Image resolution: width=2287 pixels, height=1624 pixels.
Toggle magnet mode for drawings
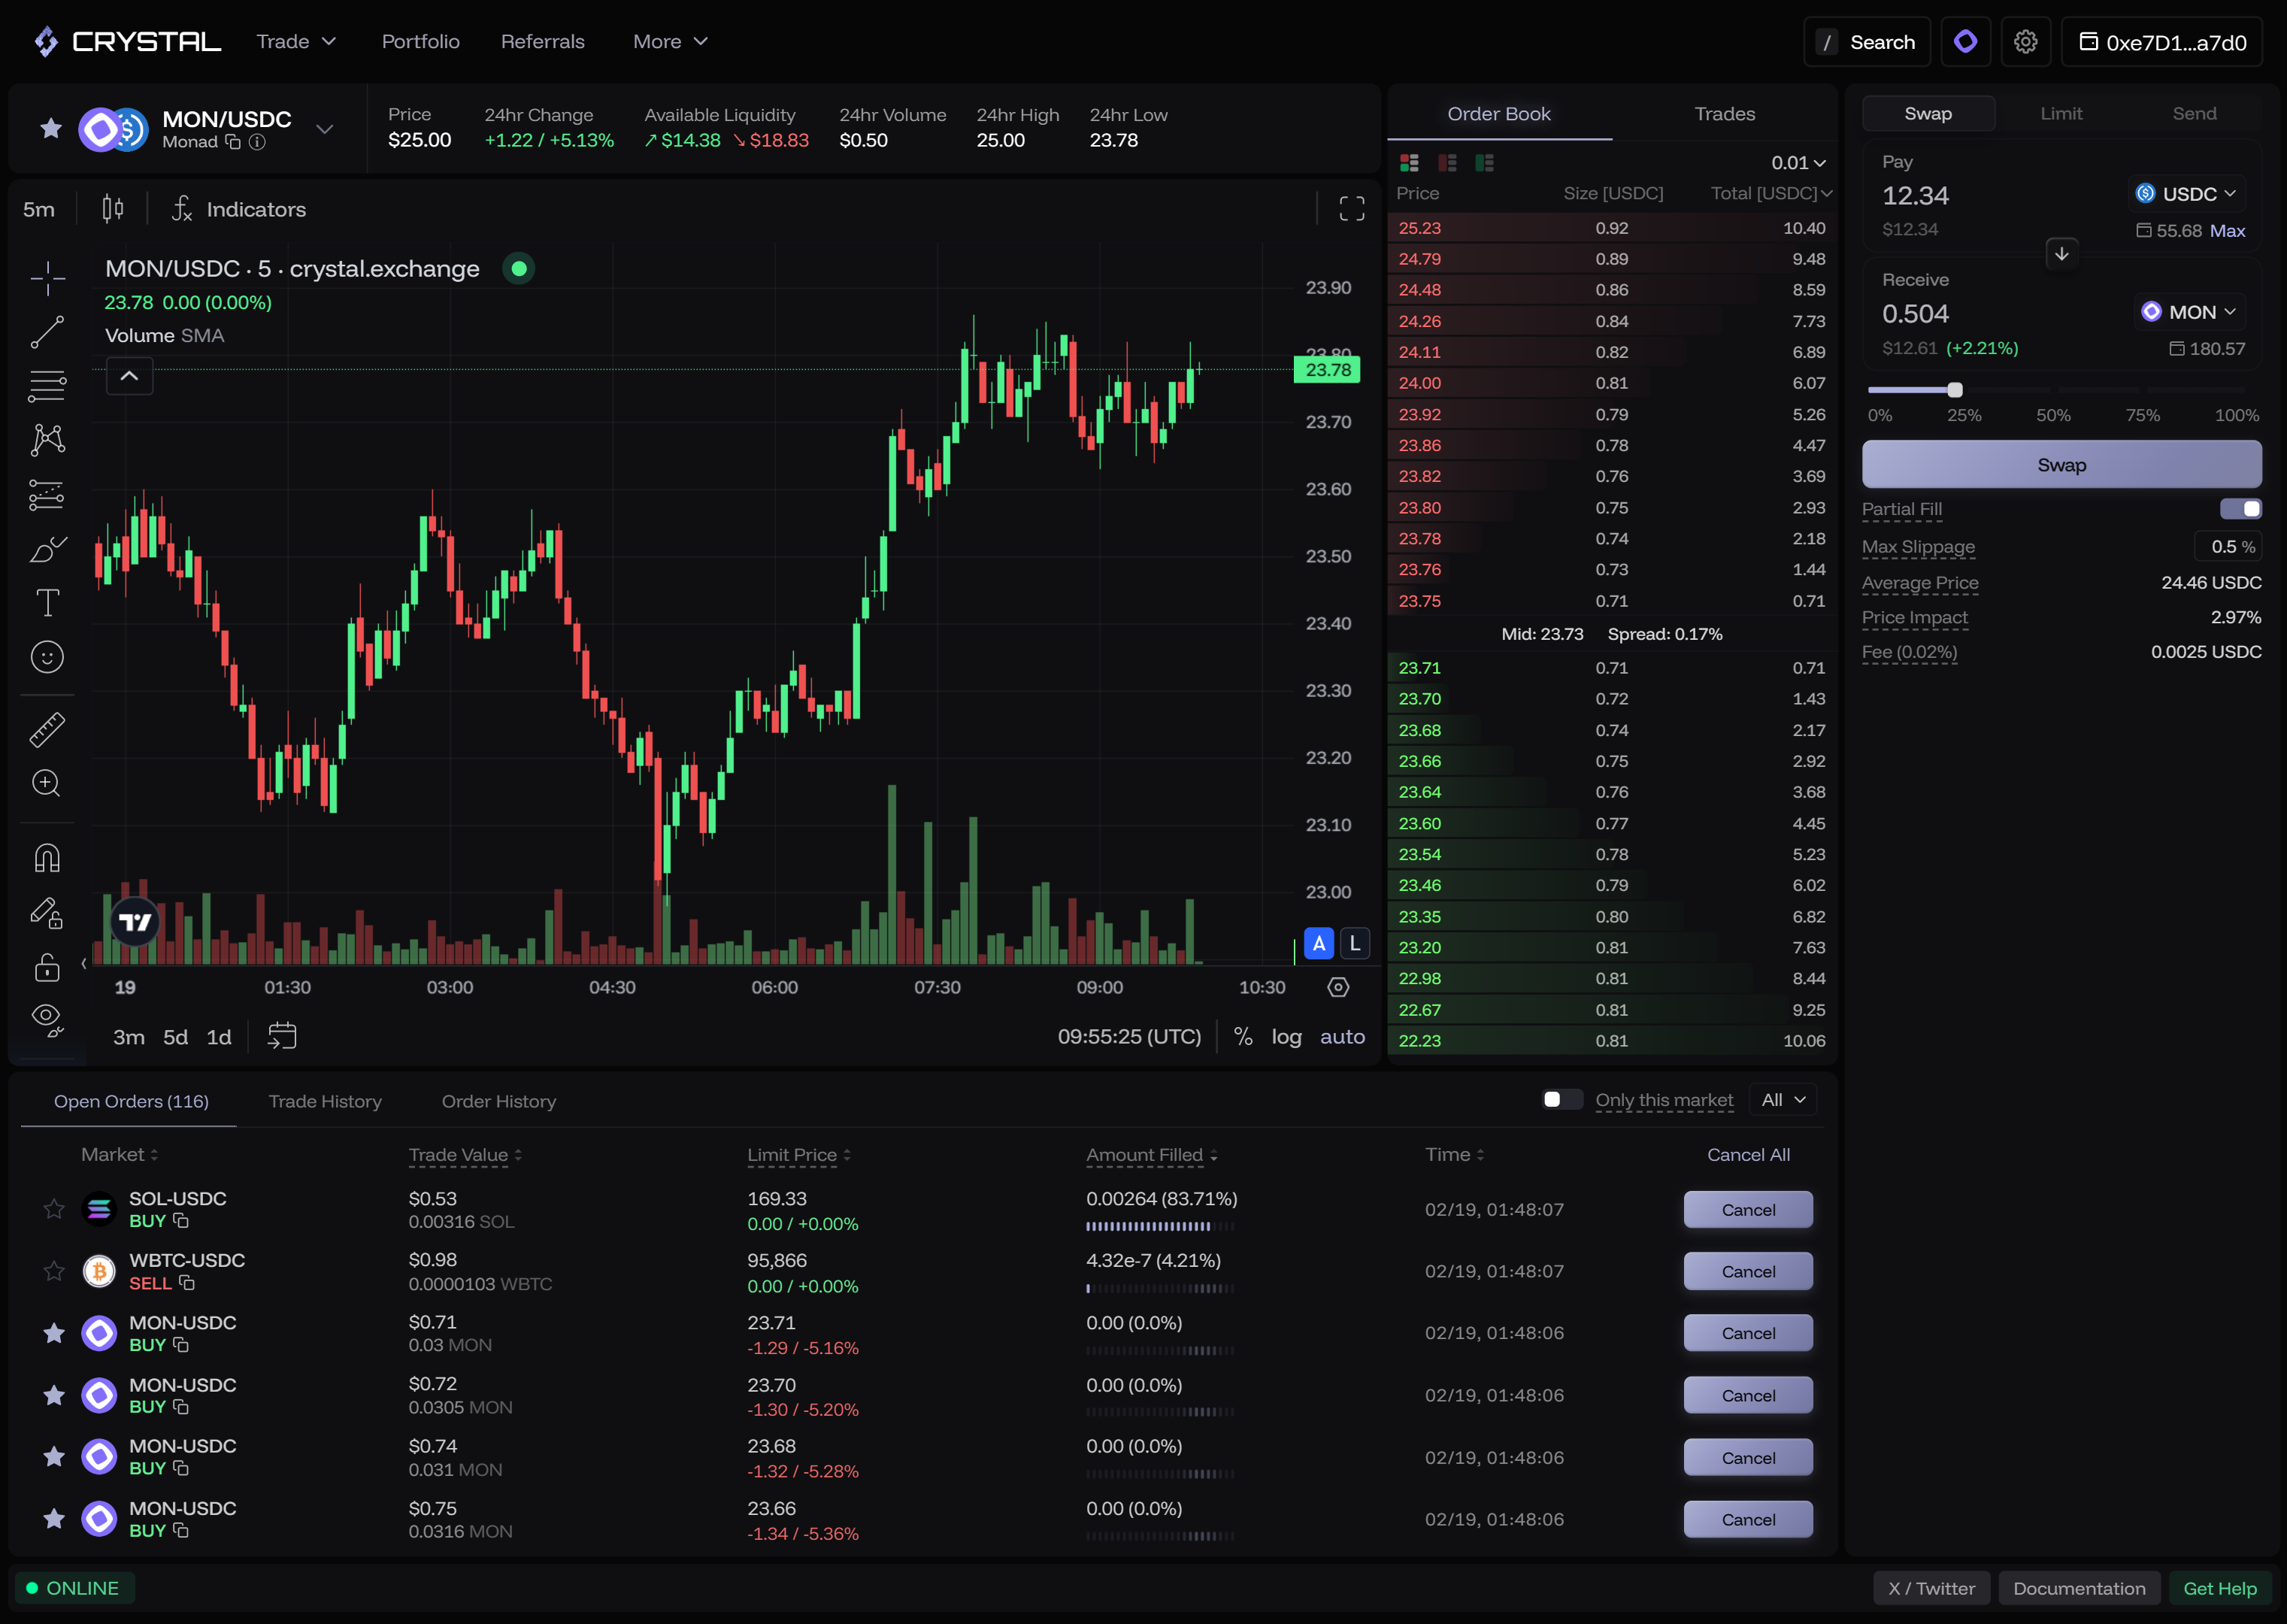click(x=47, y=858)
